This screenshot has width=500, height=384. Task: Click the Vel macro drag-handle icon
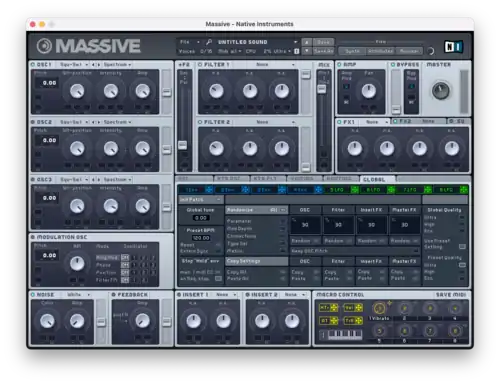pos(359,308)
